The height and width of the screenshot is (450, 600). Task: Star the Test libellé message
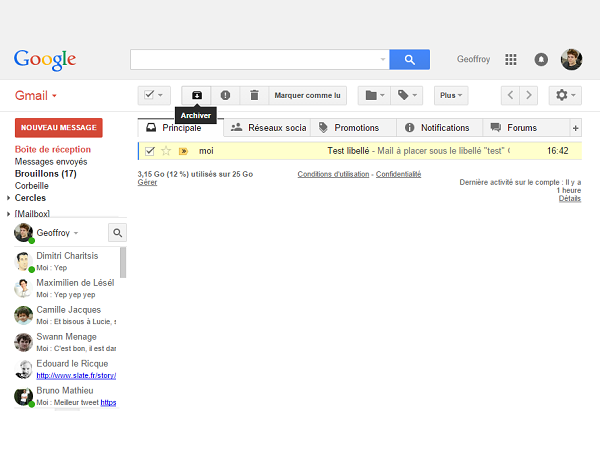(166, 151)
